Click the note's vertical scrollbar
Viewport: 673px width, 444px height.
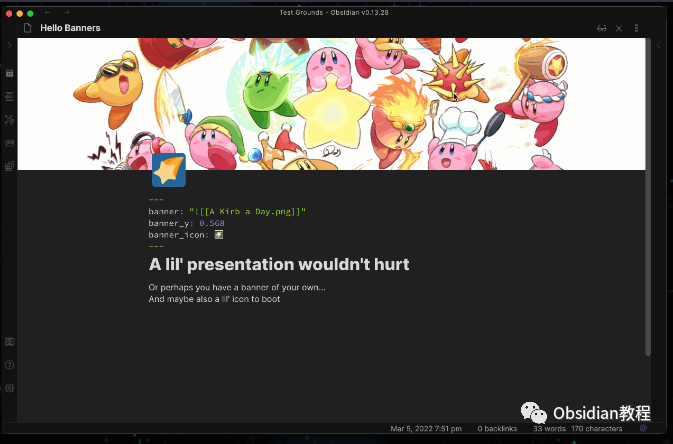[x=648, y=197]
